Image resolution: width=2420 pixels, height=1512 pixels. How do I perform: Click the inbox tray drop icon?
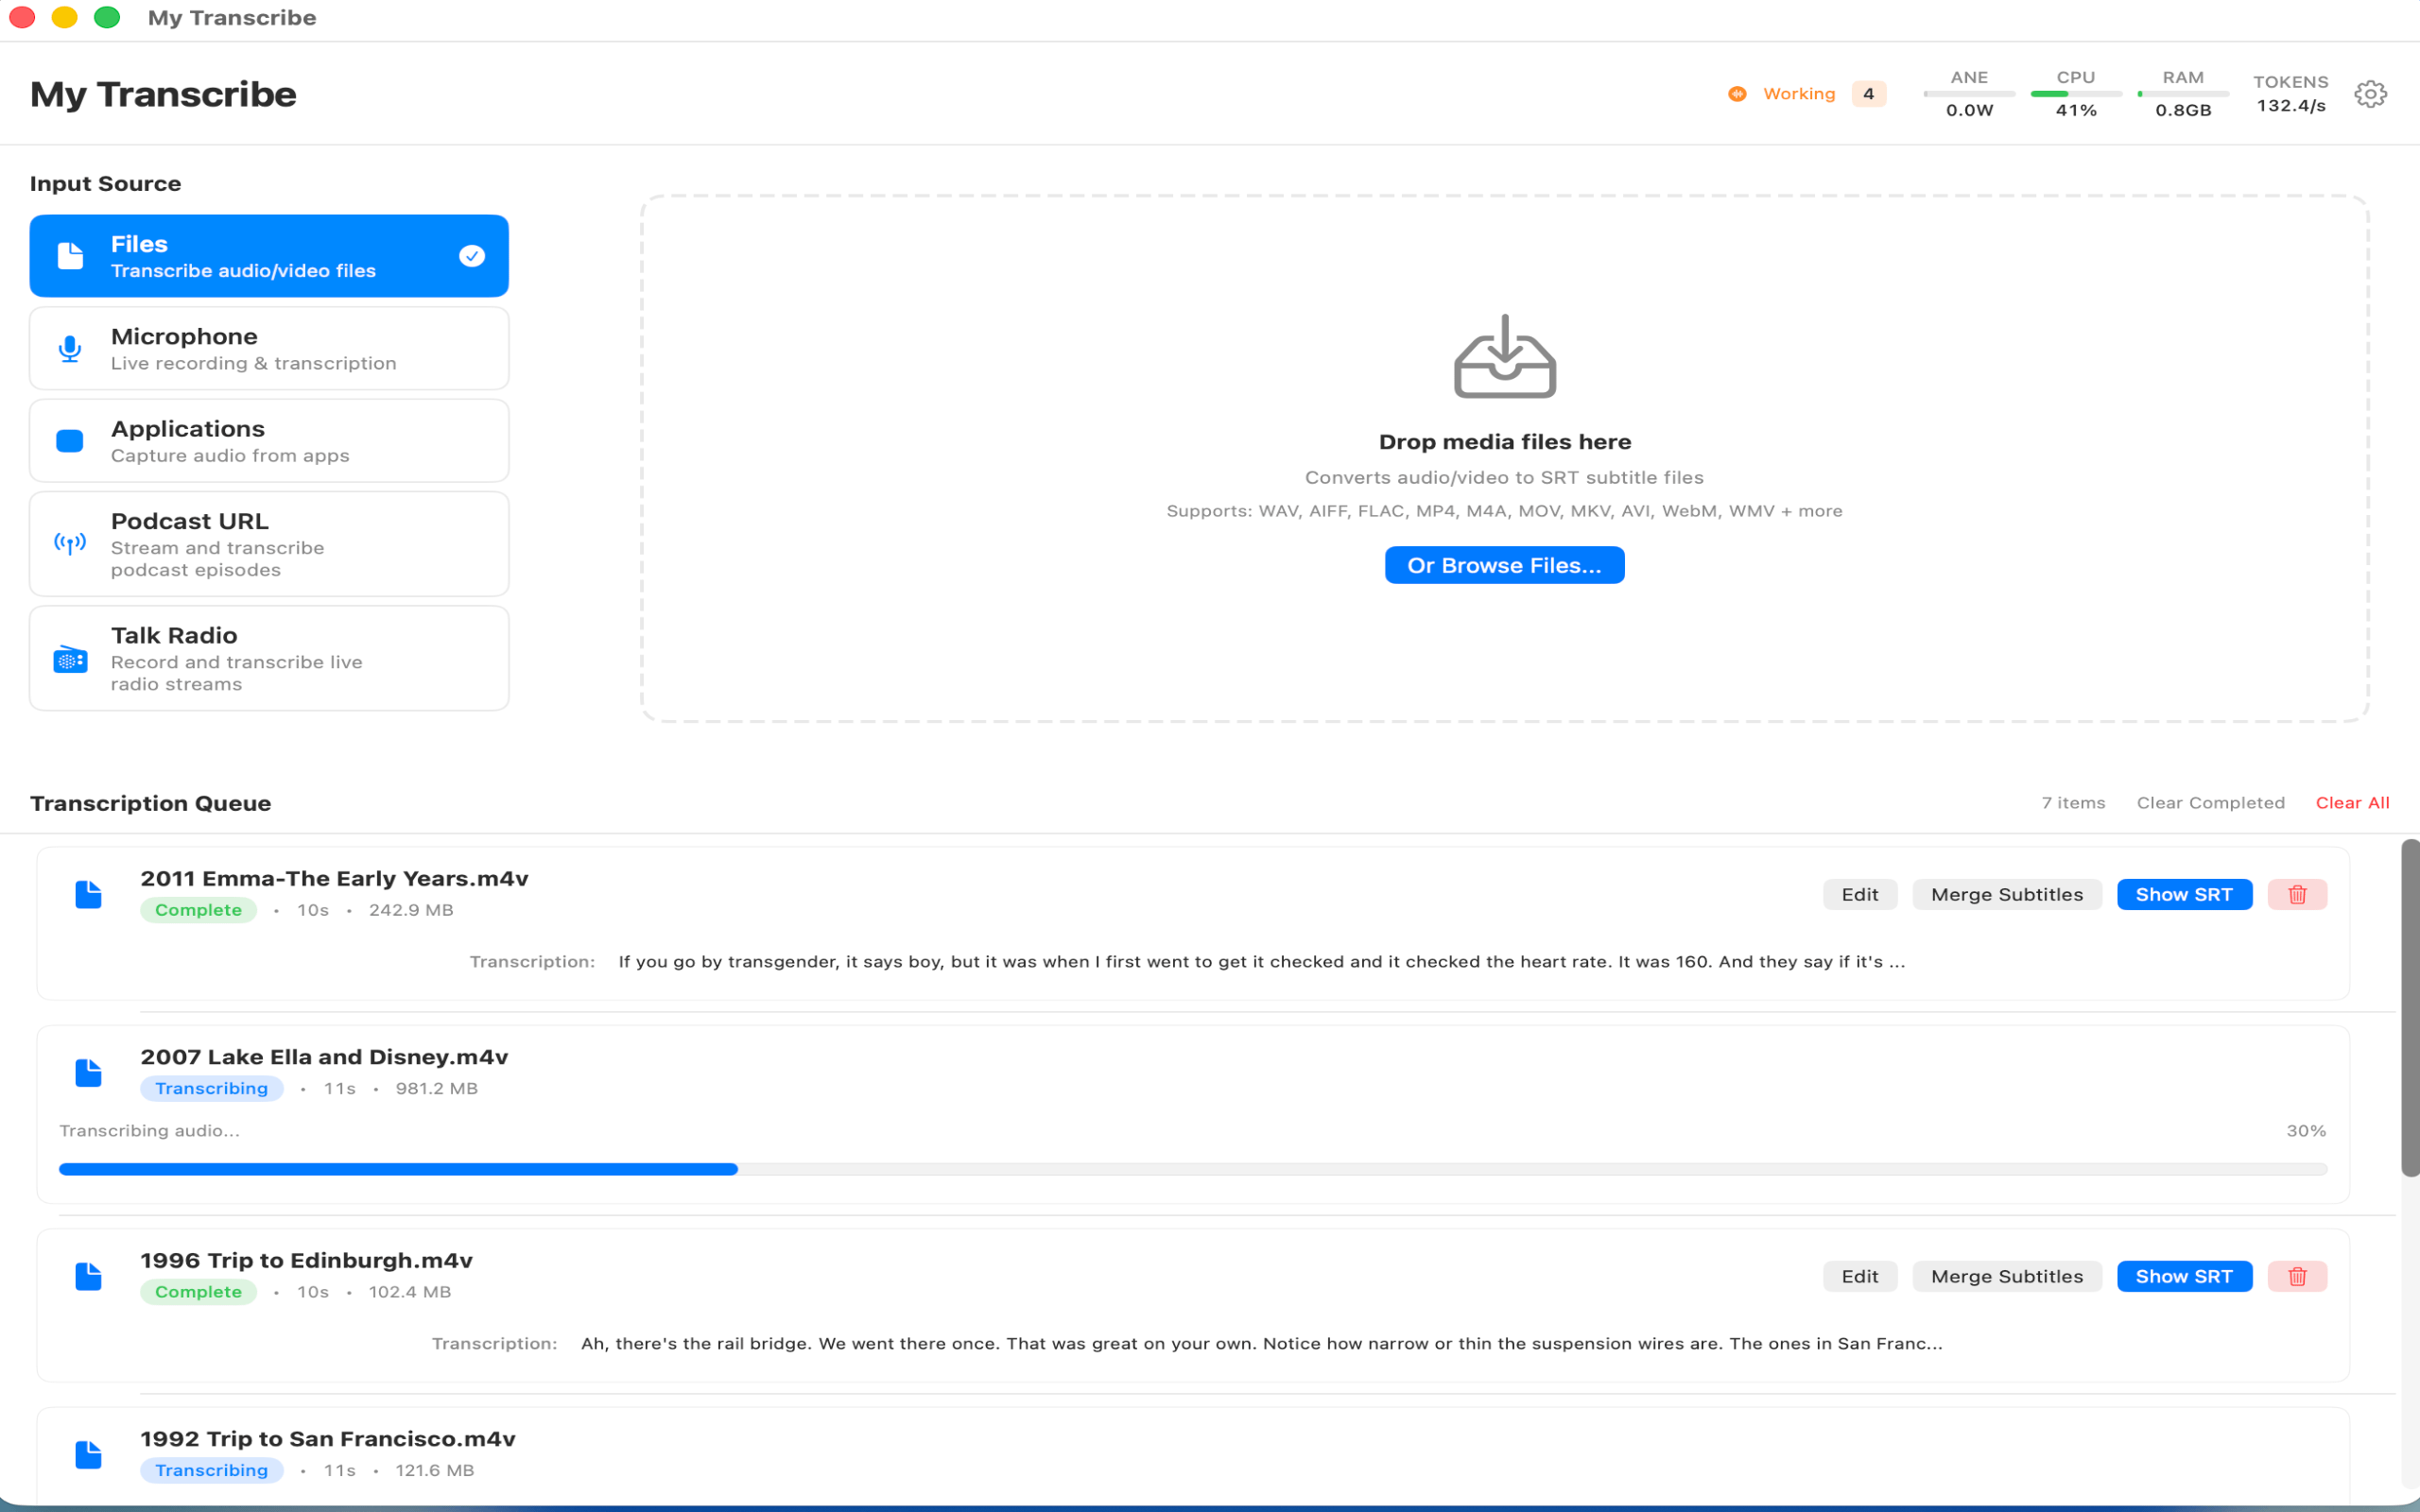[1504, 357]
